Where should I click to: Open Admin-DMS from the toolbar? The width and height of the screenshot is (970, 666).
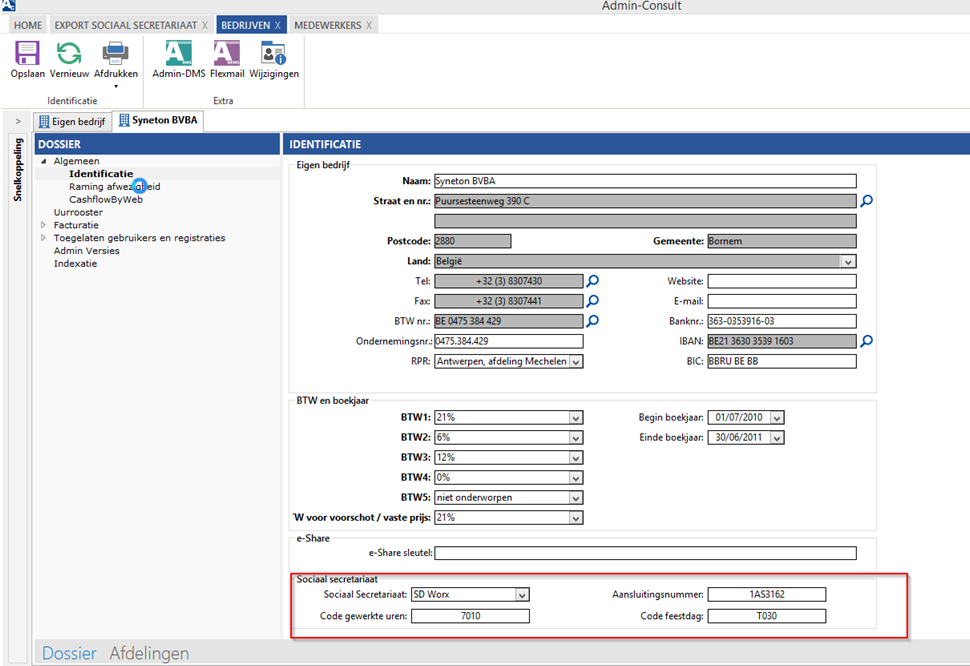point(178,54)
